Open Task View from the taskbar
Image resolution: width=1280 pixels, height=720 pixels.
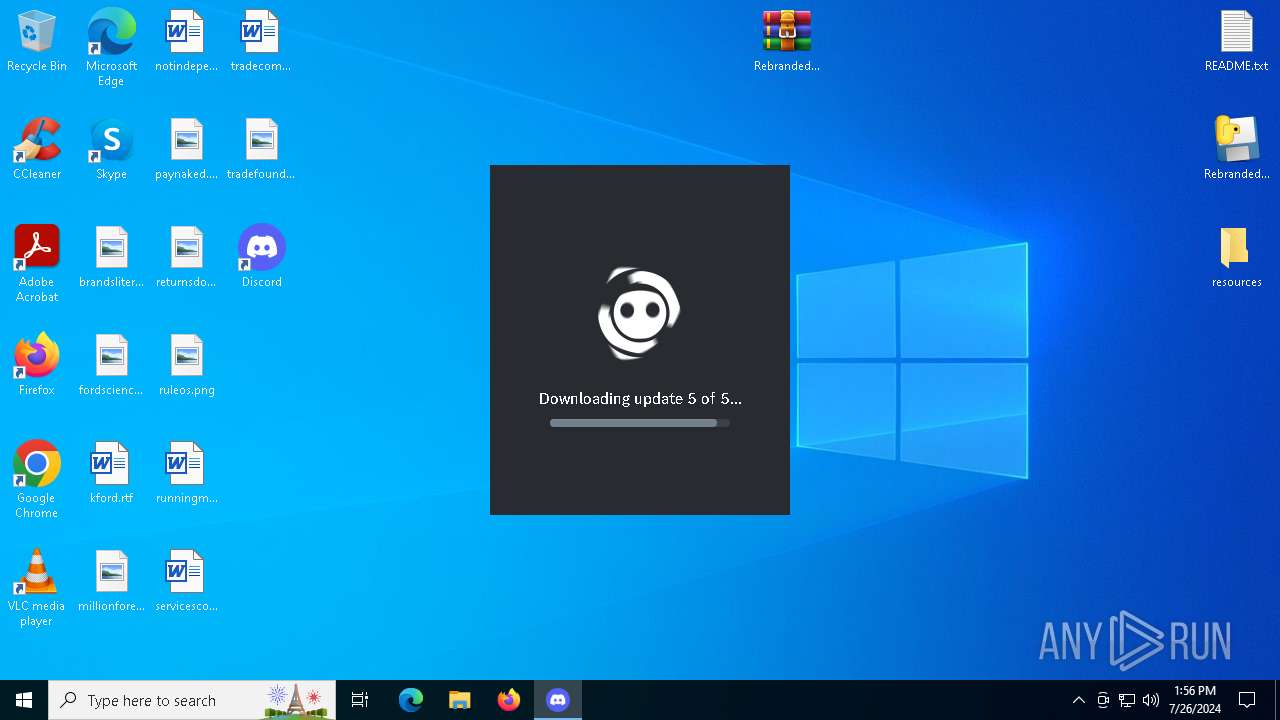click(360, 700)
